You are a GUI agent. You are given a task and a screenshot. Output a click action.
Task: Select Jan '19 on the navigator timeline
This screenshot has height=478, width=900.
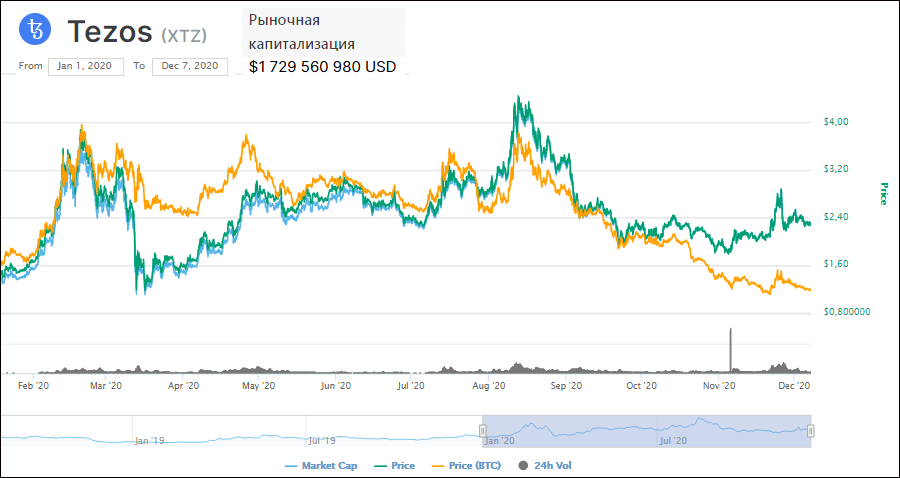(148, 440)
